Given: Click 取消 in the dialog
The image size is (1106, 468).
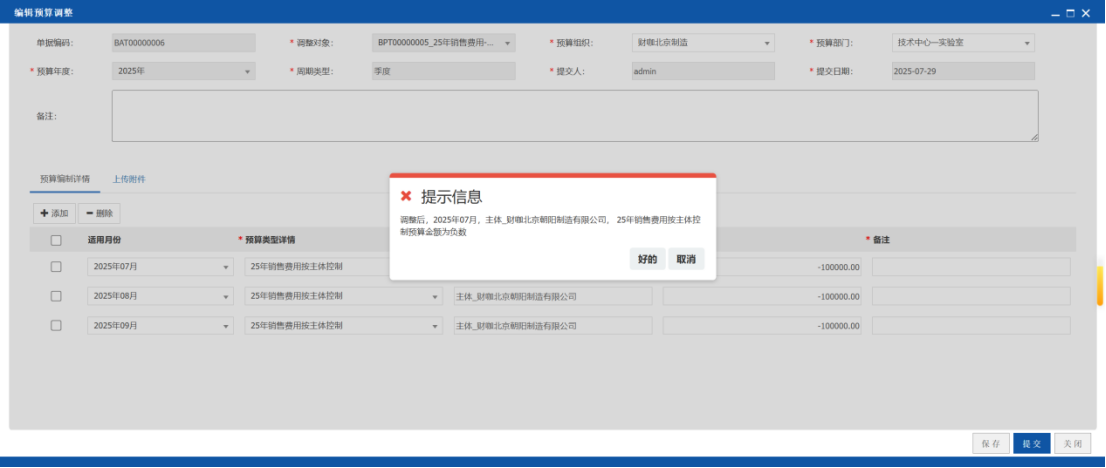Looking at the screenshot, I should pos(686,259).
